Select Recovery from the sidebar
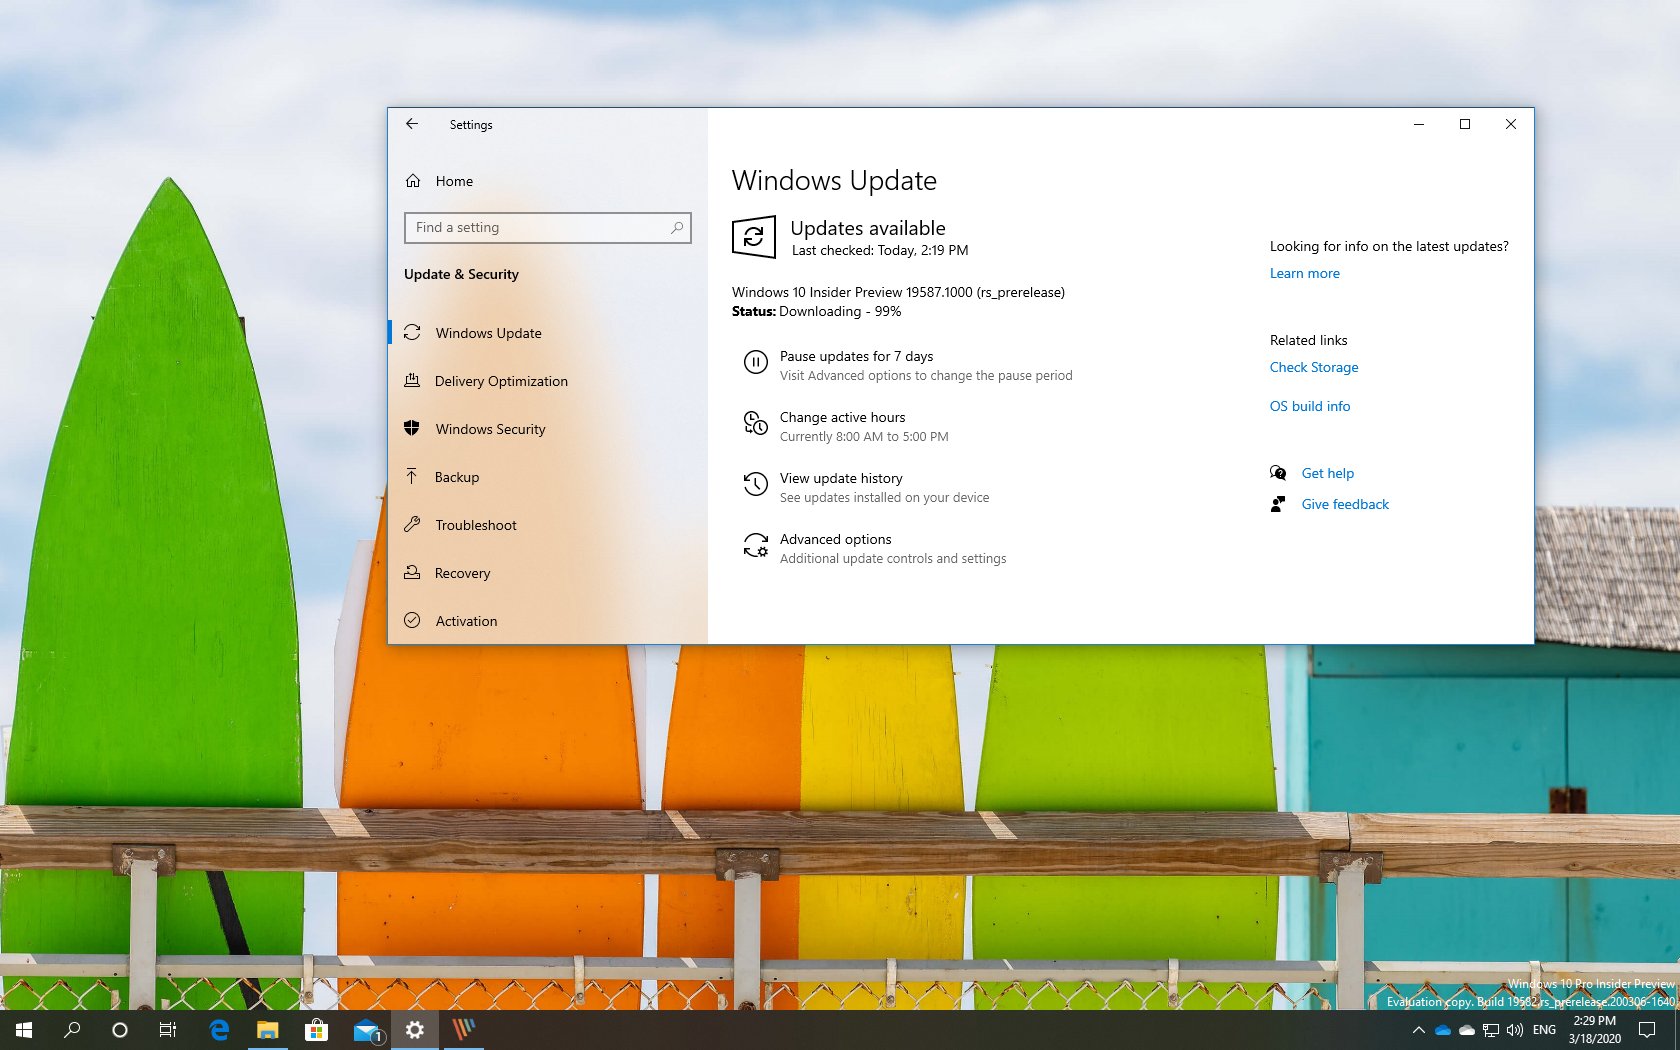Screen dimensions: 1680x1050 coord(462,573)
